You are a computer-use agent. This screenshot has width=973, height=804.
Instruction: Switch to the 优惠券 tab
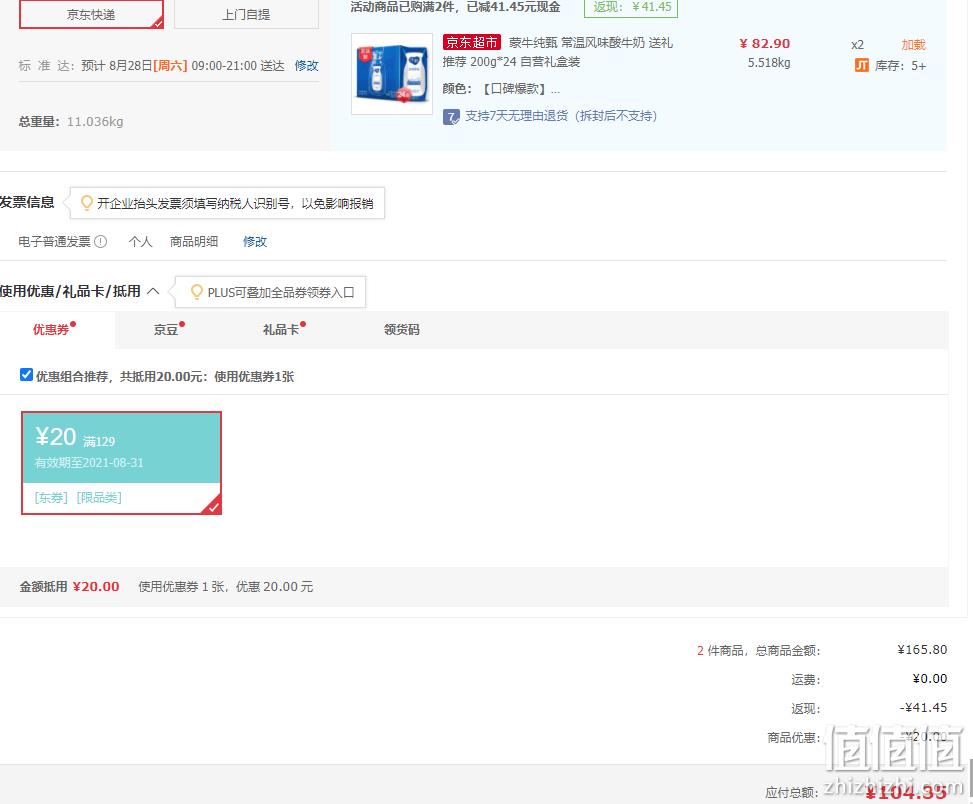(x=51, y=329)
